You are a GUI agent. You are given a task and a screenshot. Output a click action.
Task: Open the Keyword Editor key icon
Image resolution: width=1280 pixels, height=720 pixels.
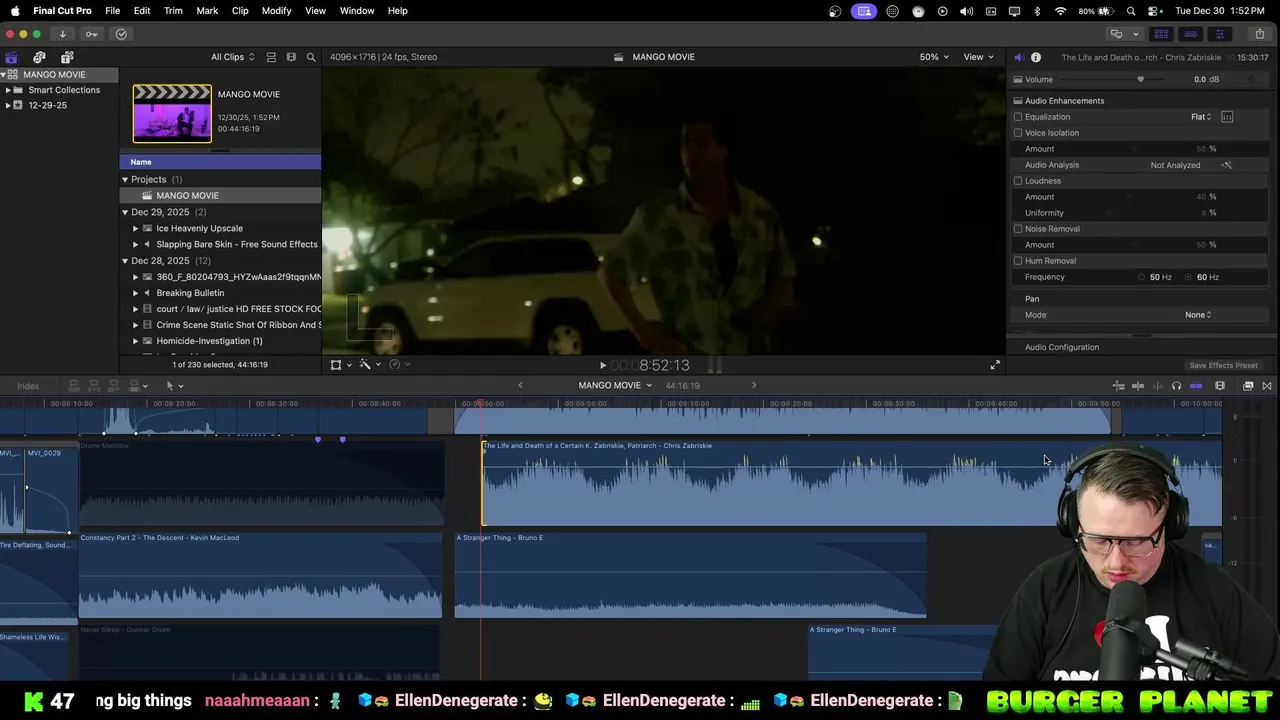click(91, 34)
